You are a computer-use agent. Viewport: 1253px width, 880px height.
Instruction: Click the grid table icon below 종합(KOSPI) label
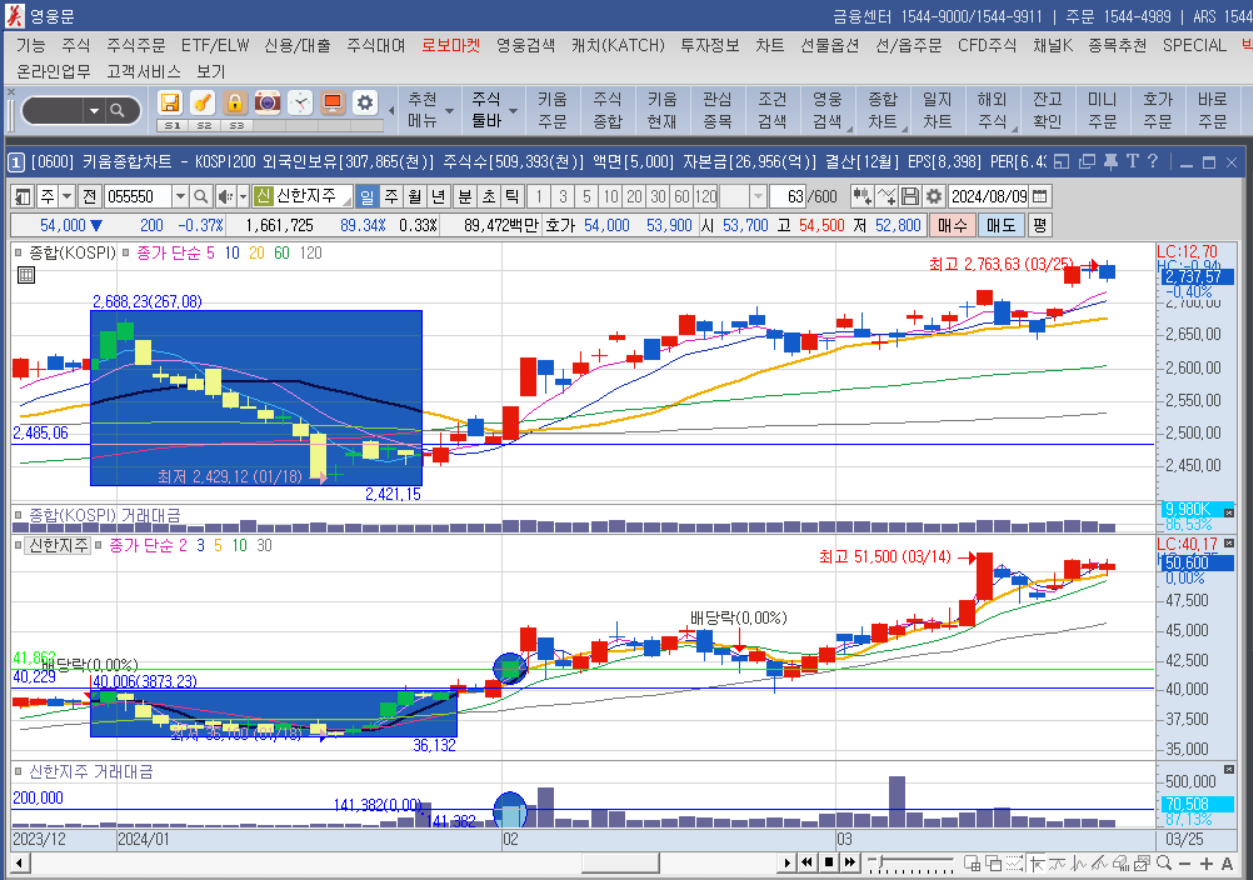click(x=26, y=275)
